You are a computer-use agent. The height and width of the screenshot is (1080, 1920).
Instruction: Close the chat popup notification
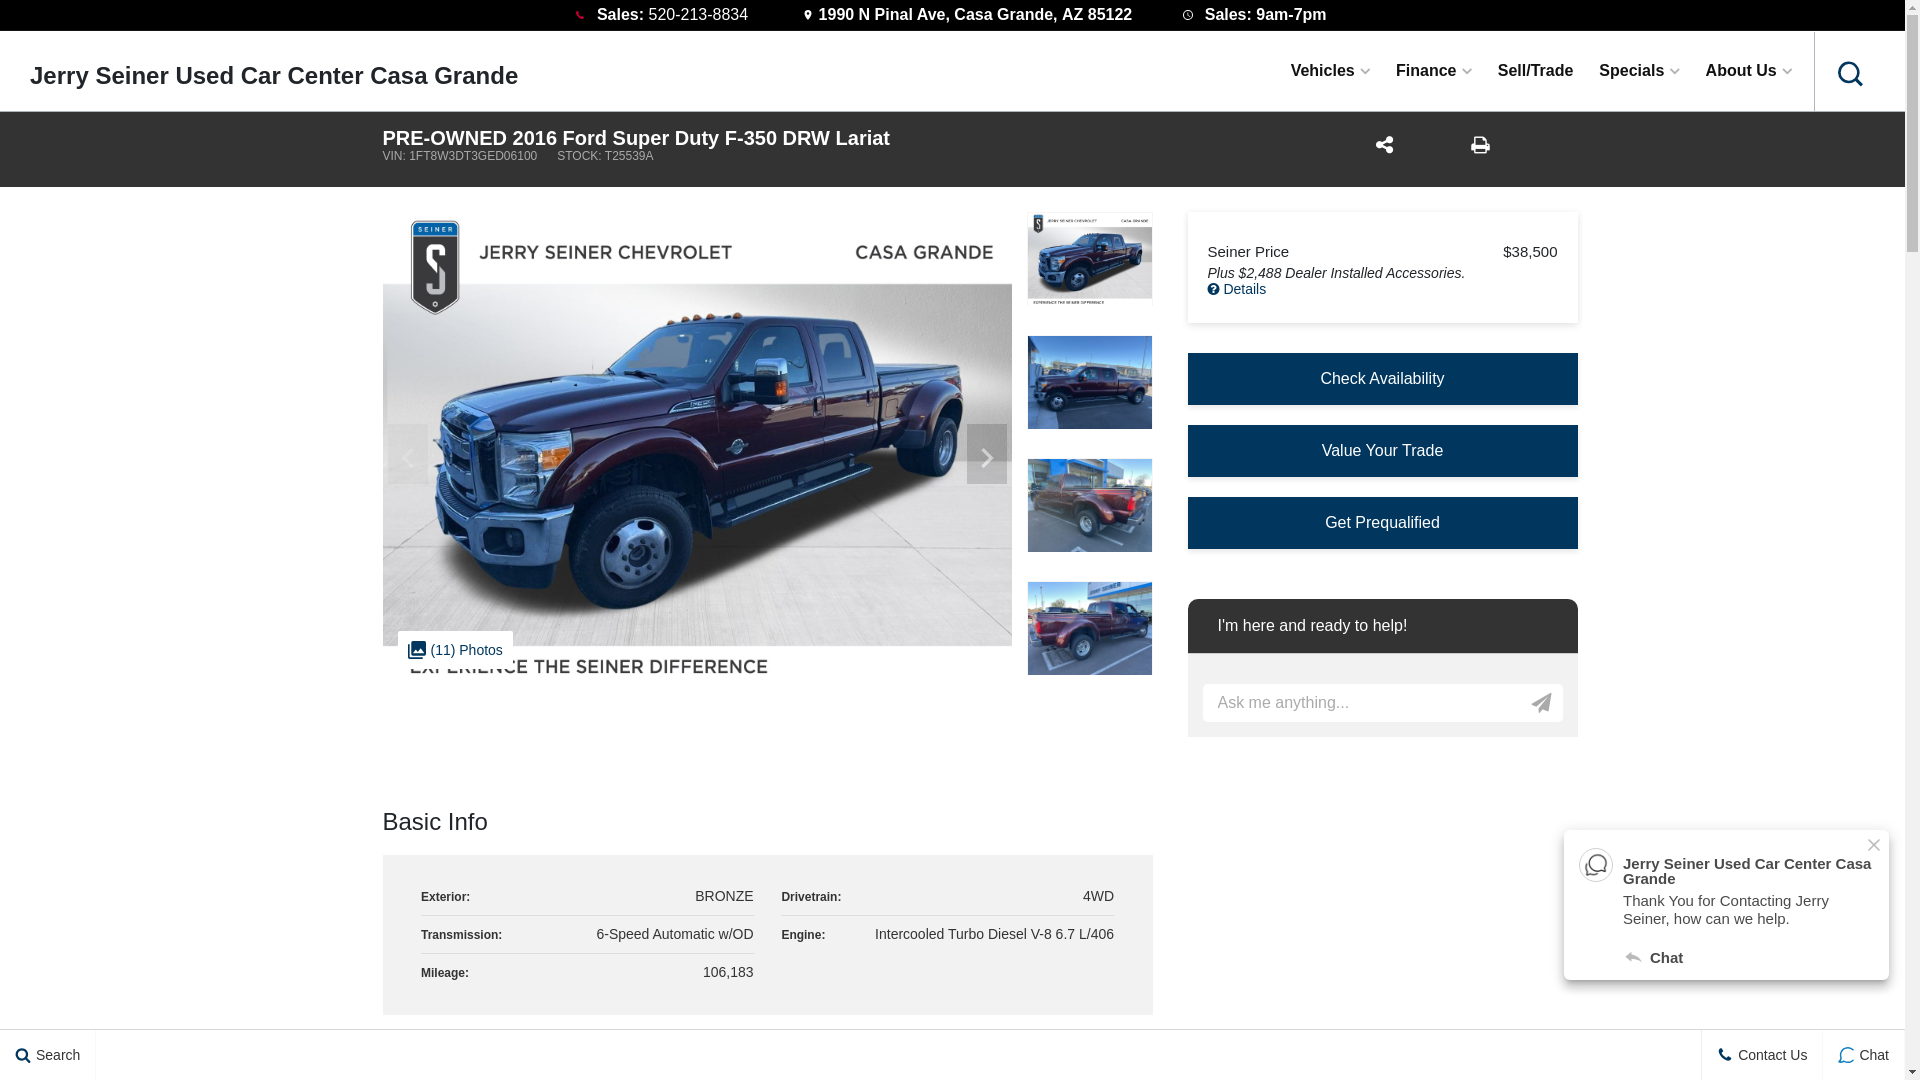[1873, 845]
